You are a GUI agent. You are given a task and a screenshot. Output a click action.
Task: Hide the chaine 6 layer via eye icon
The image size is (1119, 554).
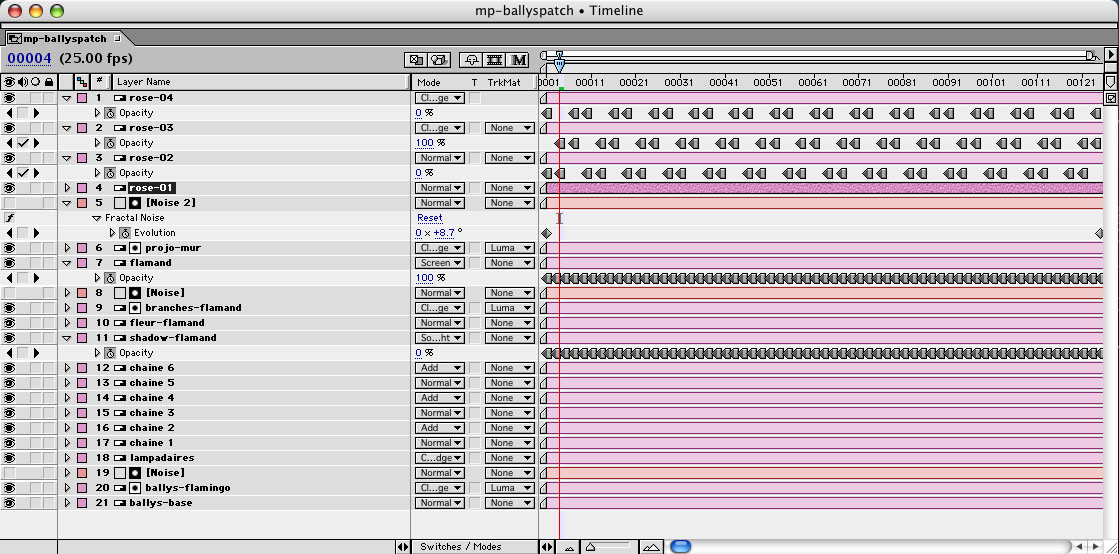pos(9,368)
